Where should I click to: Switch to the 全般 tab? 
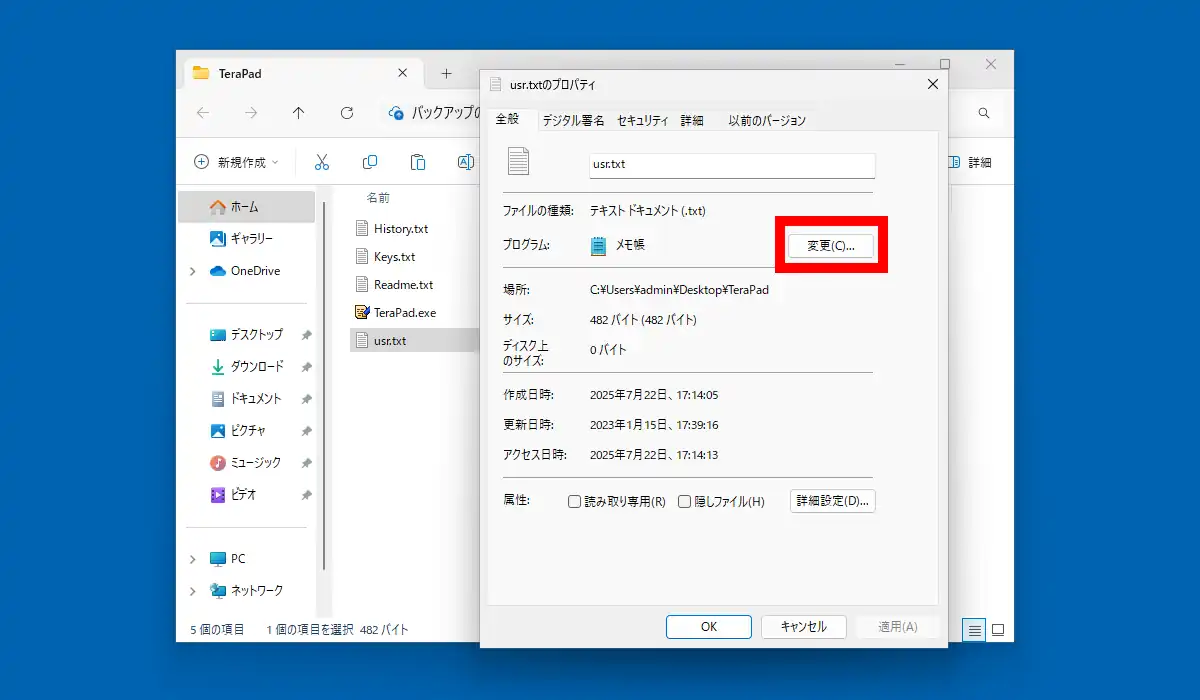(x=508, y=119)
